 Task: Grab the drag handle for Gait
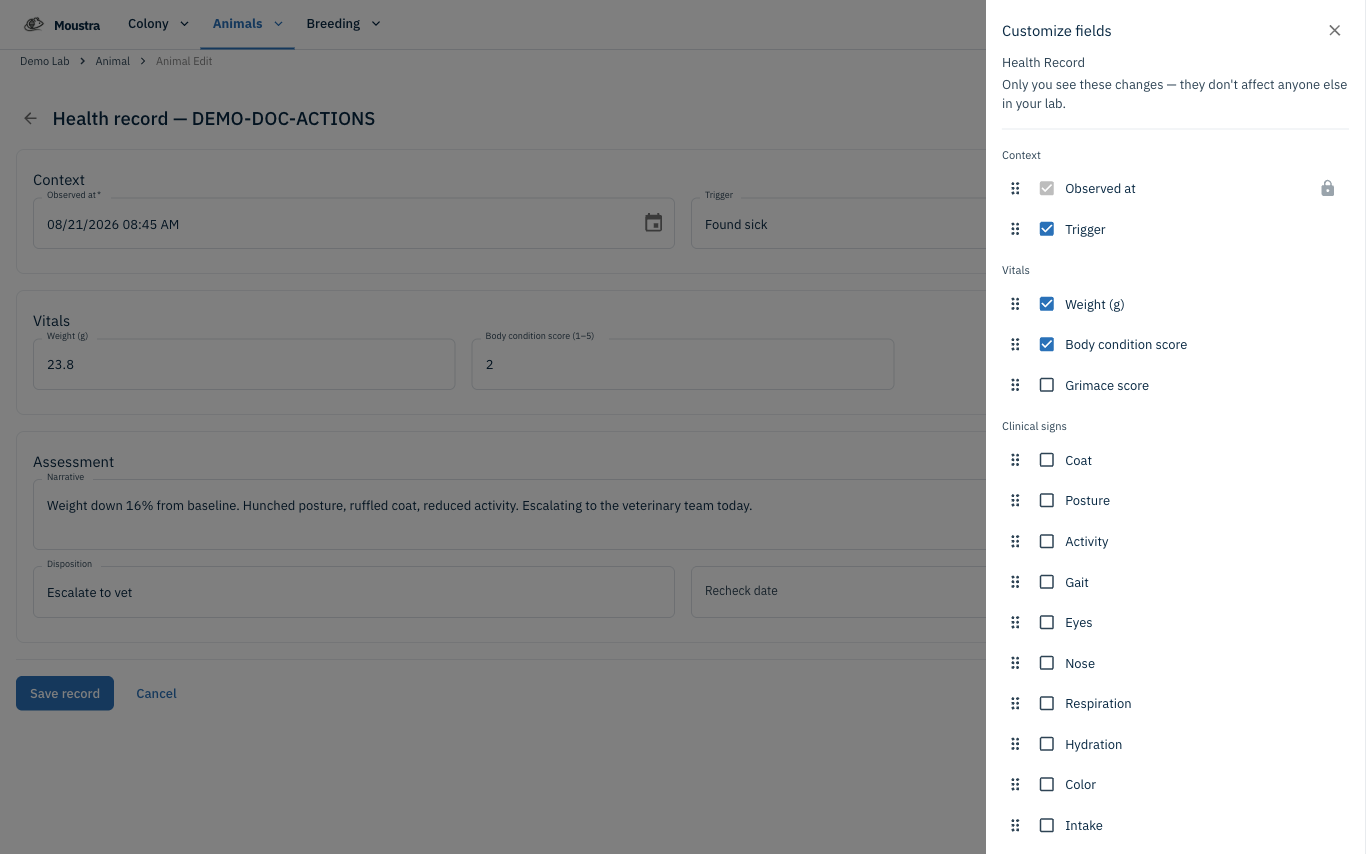click(1015, 582)
